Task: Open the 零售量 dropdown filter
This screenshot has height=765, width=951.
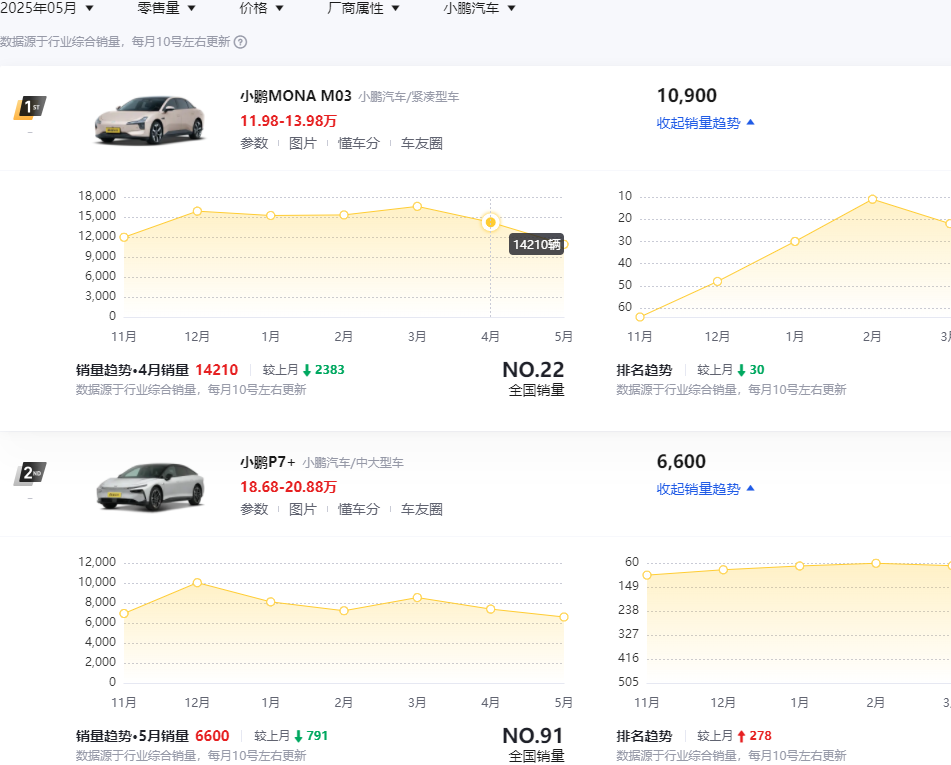Action: [x=166, y=8]
